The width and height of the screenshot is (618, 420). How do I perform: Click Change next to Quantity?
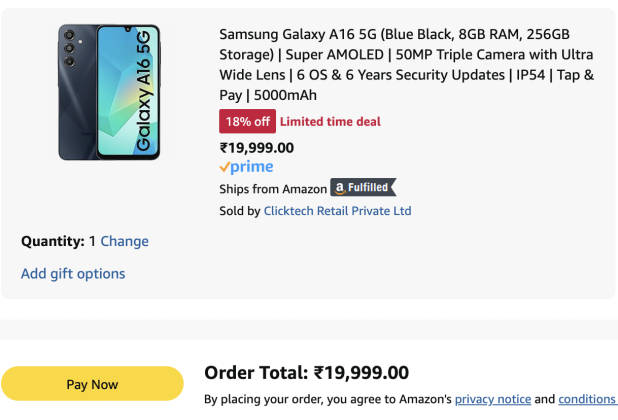[124, 241]
